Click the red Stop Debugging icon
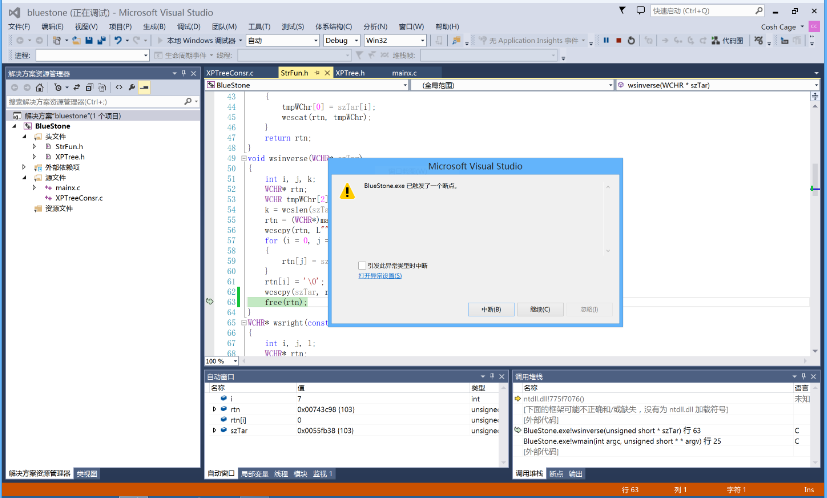The image size is (827, 498). (619, 40)
